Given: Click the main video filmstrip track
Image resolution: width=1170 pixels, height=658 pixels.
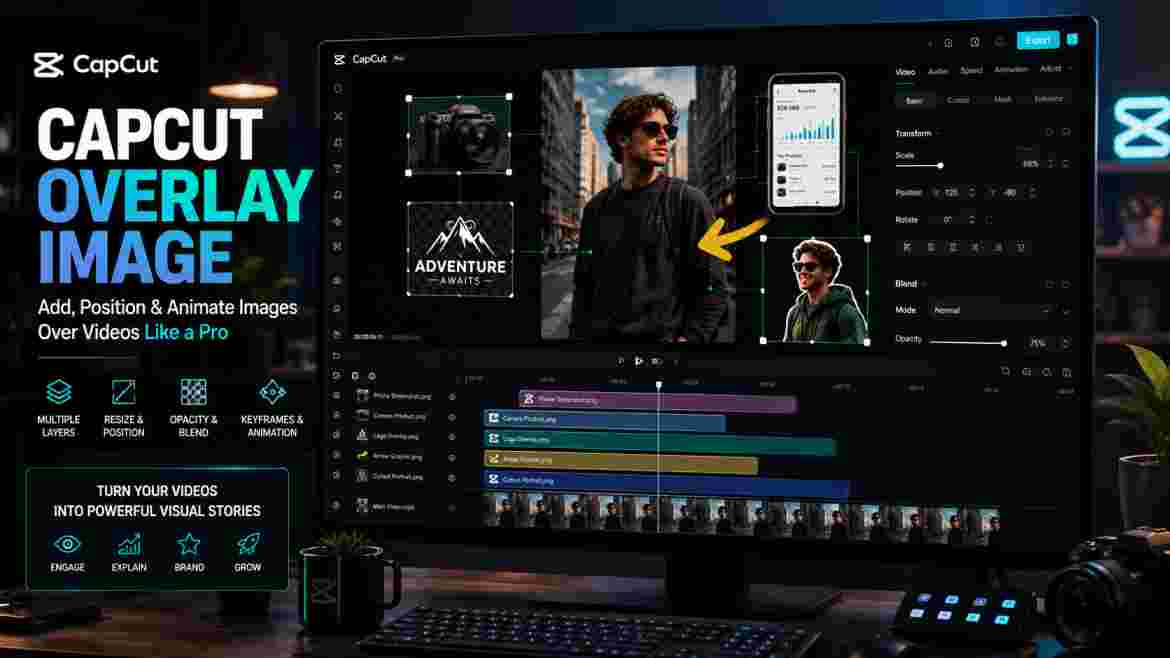Looking at the screenshot, I should pyautogui.click(x=741, y=513).
